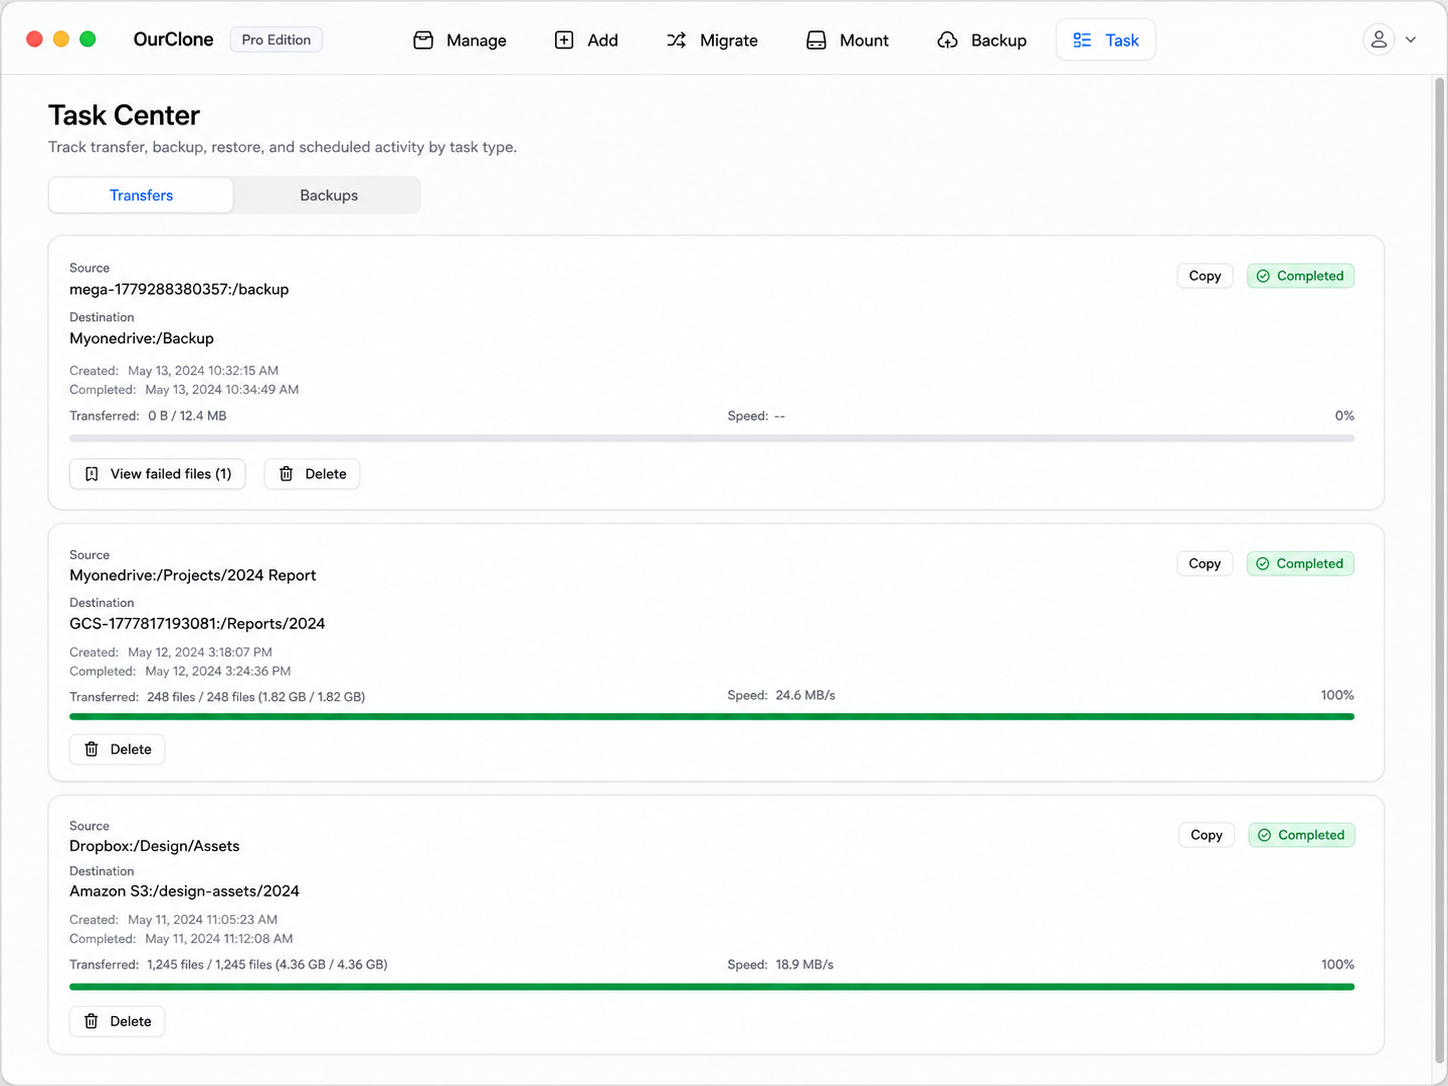The width and height of the screenshot is (1448, 1086).
Task: Click the Completed check icon on the mega backup task
Action: coord(1263,276)
